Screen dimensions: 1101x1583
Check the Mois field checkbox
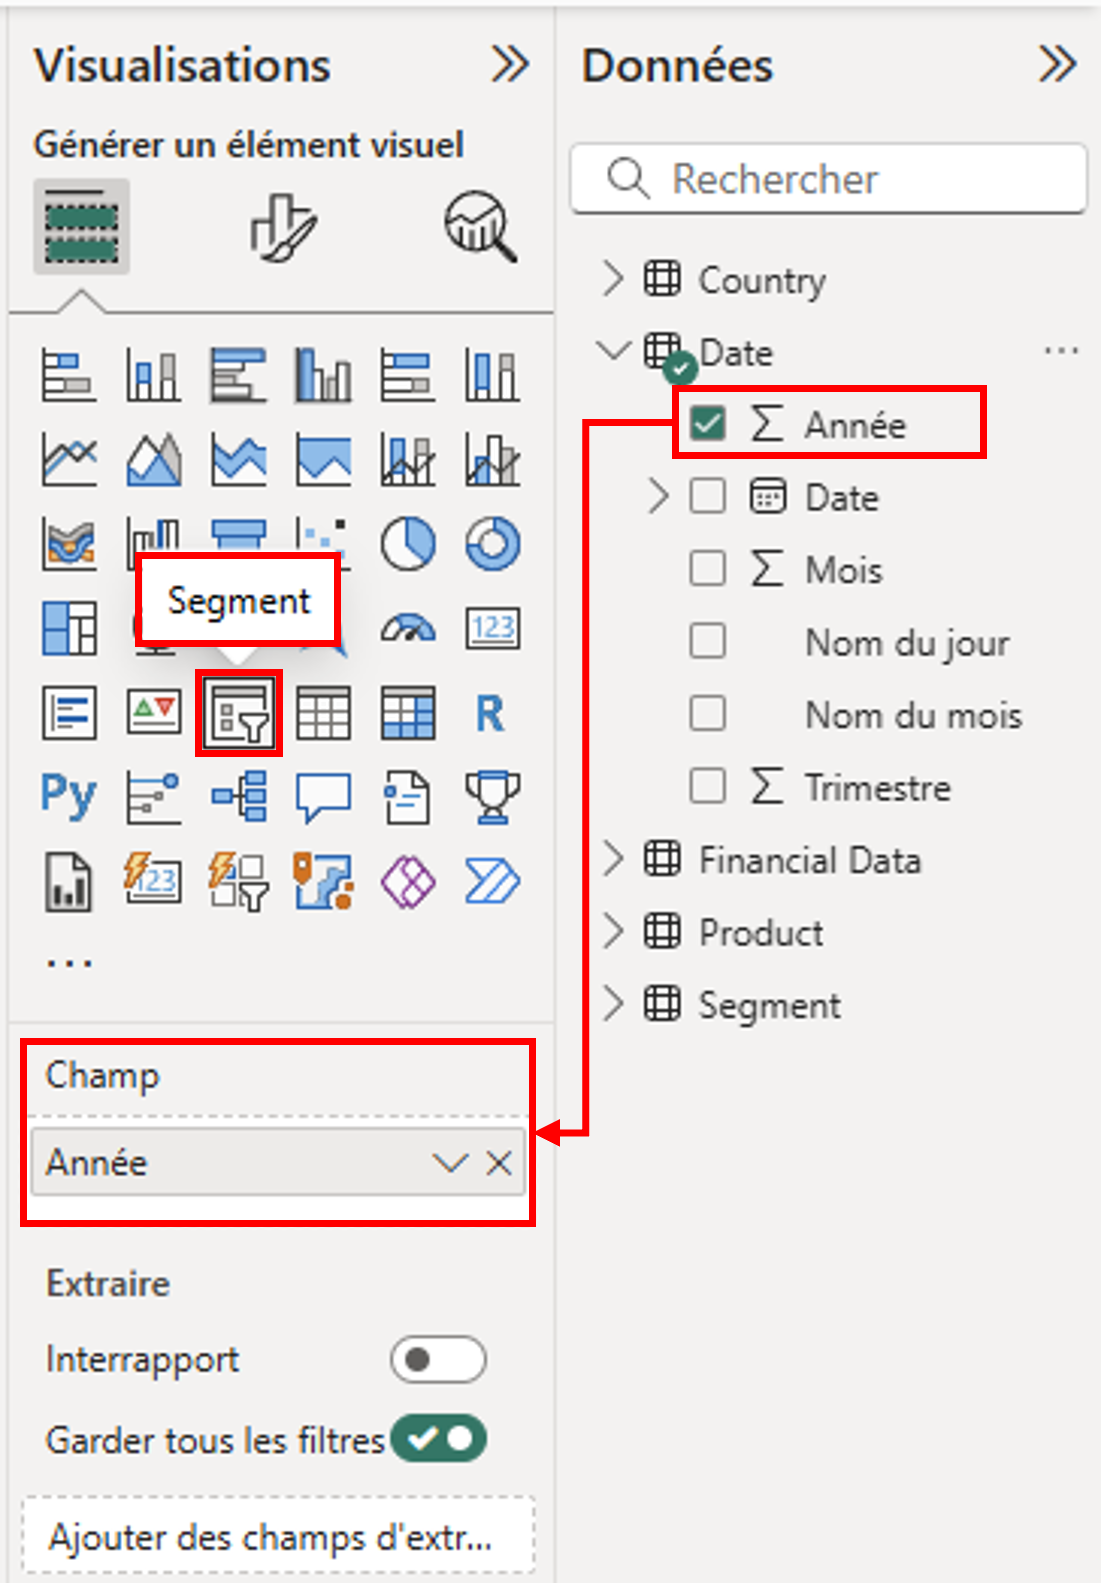(x=708, y=569)
